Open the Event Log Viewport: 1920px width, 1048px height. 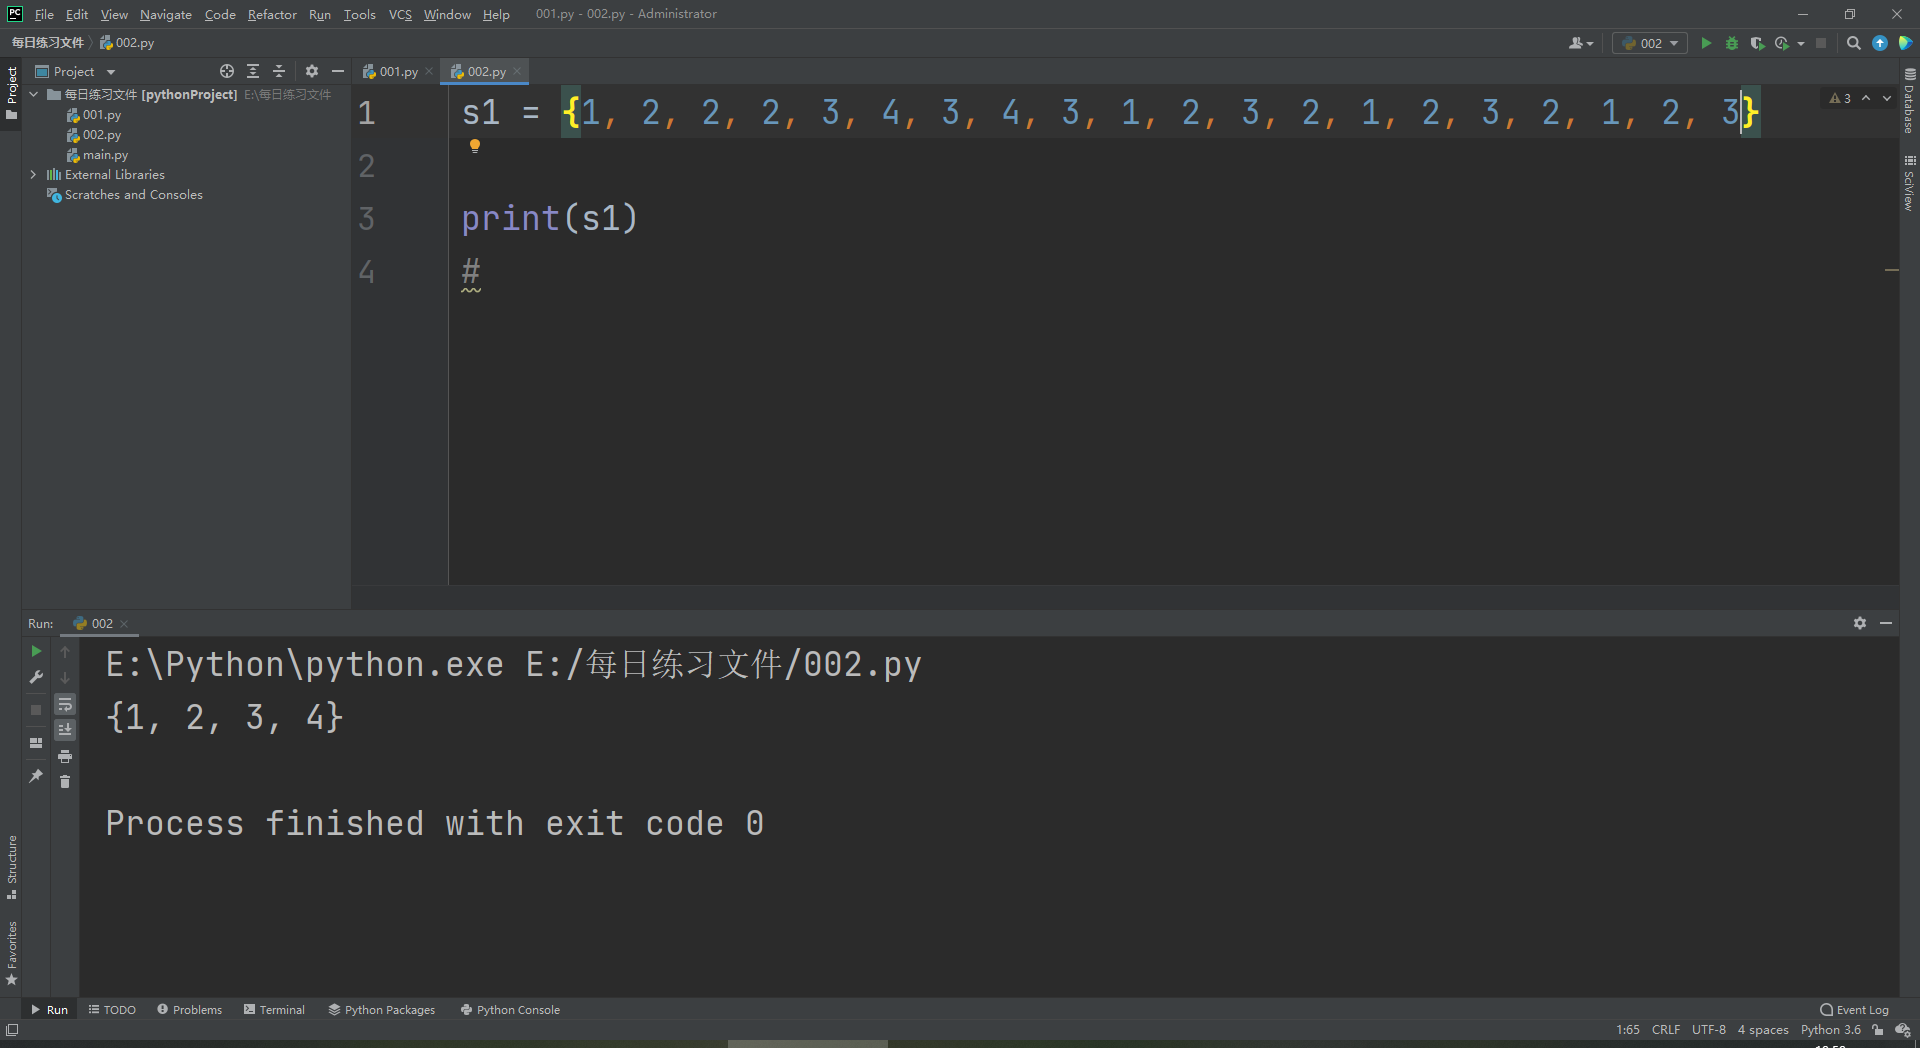pos(1854,1010)
